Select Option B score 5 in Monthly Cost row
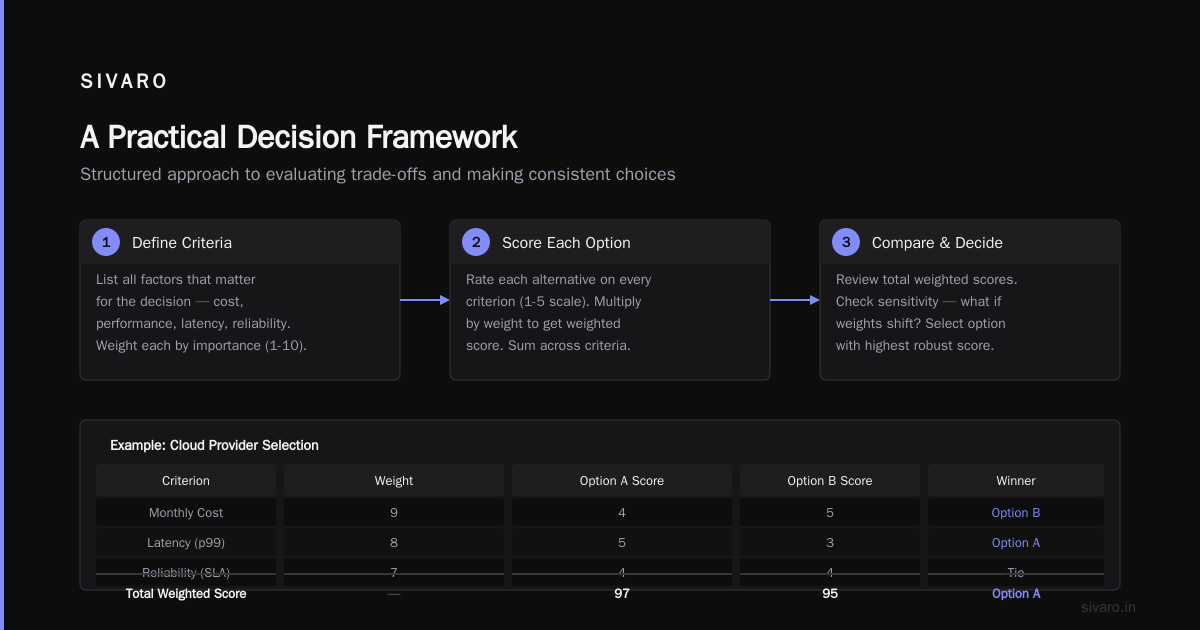Image resolution: width=1200 pixels, height=630 pixels. tap(830, 512)
